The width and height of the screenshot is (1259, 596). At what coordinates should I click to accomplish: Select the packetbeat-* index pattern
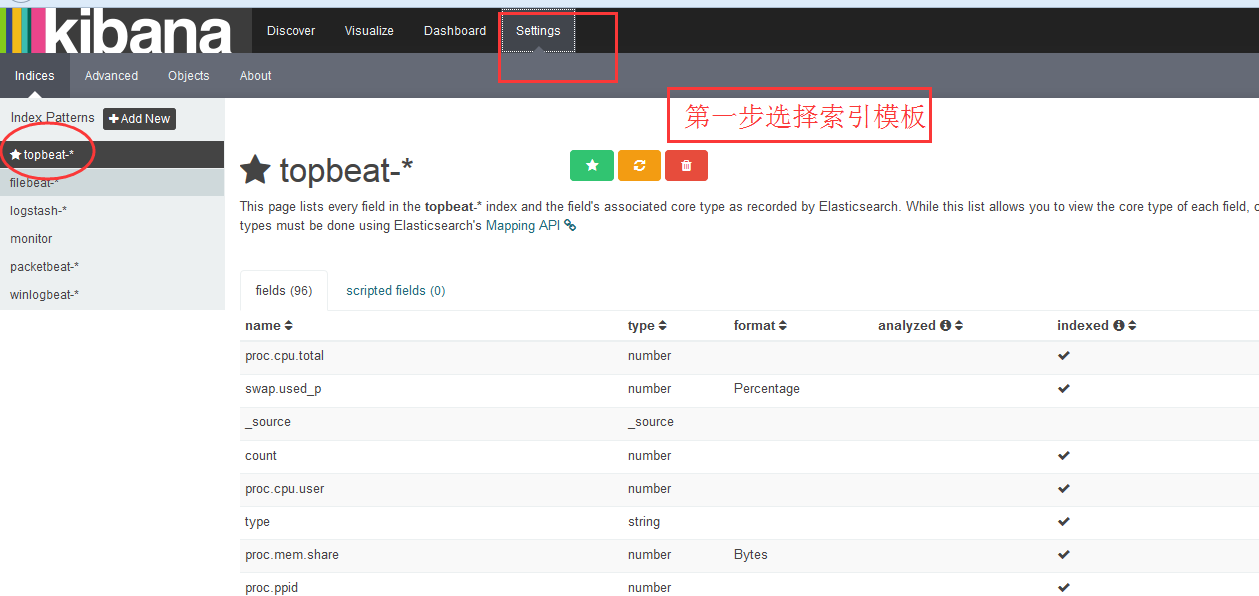click(x=112, y=267)
